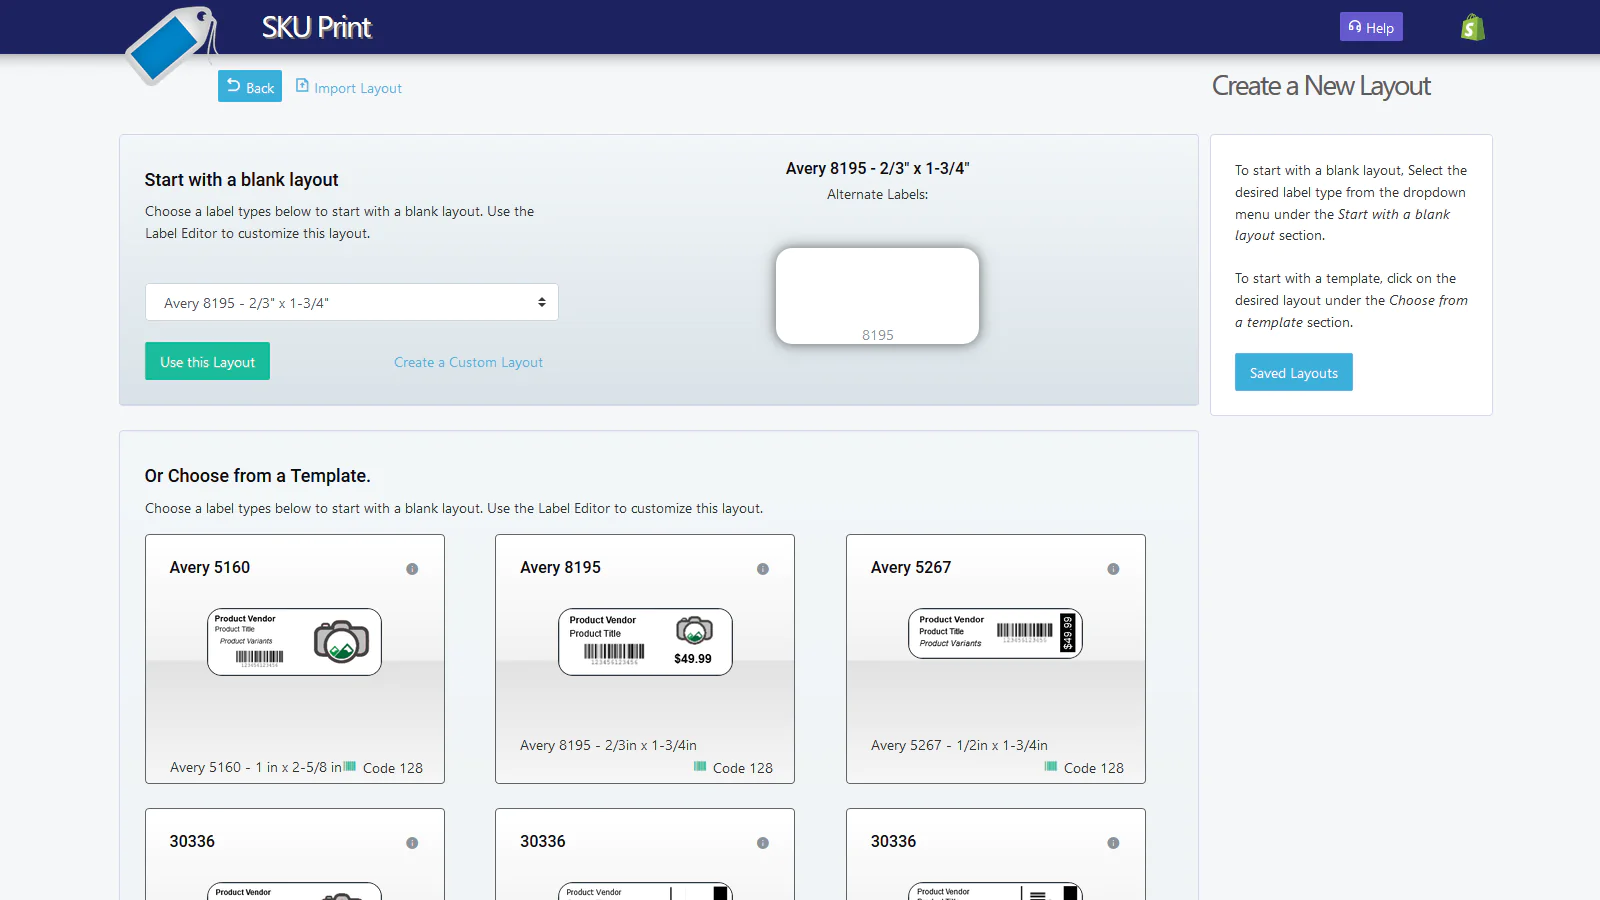The height and width of the screenshot is (900, 1600).
Task: Click the Shopify icon in the header
Action: point(1472,26)
